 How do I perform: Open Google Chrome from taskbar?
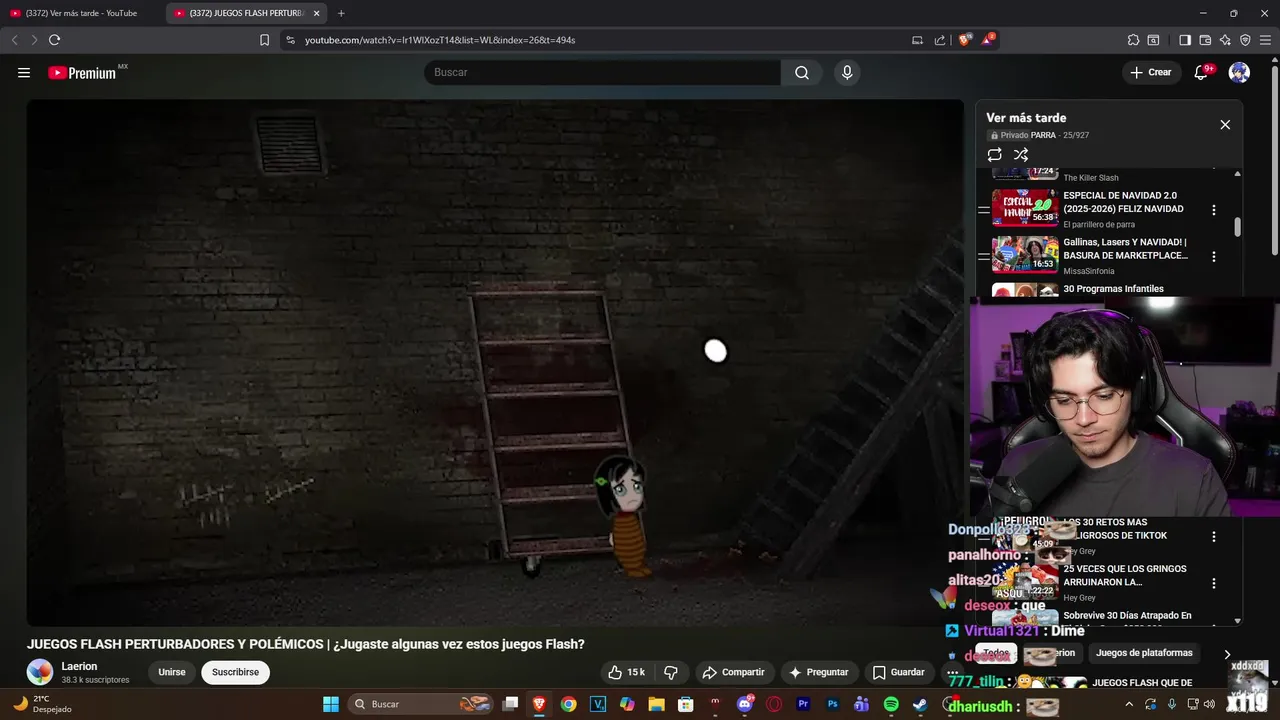coord(568,704)
